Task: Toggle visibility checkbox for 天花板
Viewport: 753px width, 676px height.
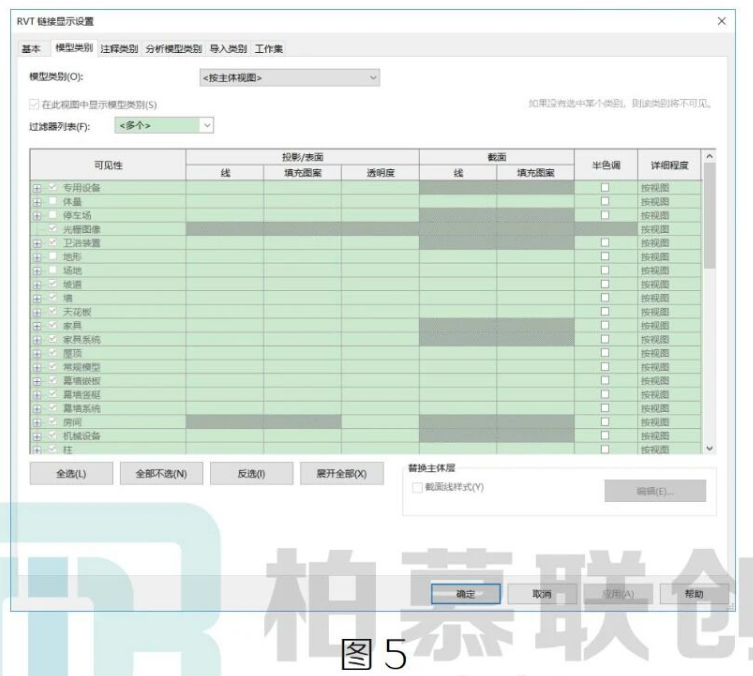Action: click(53, 311)
